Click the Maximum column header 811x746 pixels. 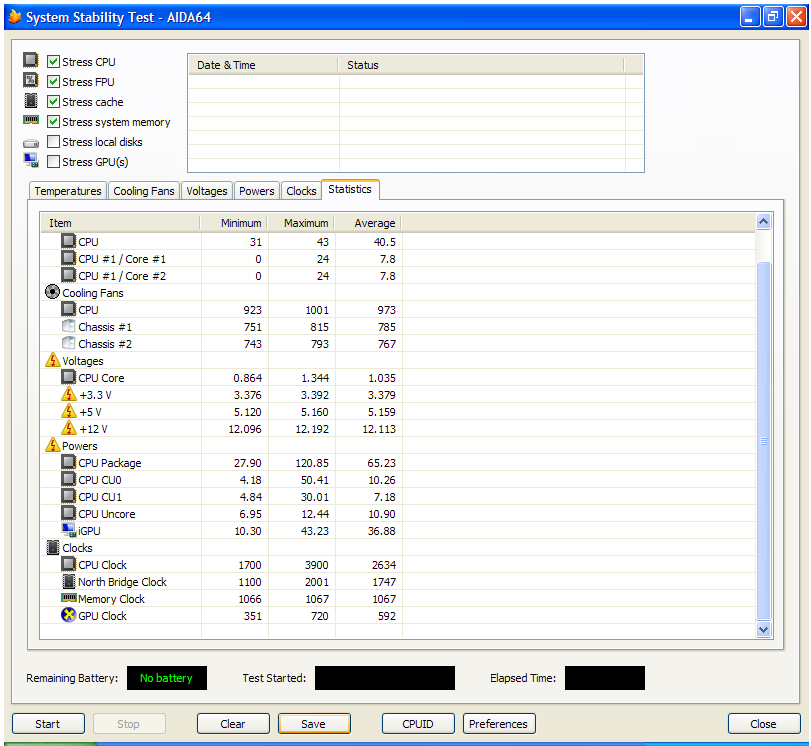[x=301, y=223]
